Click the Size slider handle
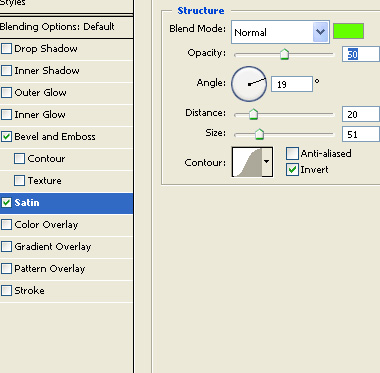The image size is (380, 373). [259, 134]
